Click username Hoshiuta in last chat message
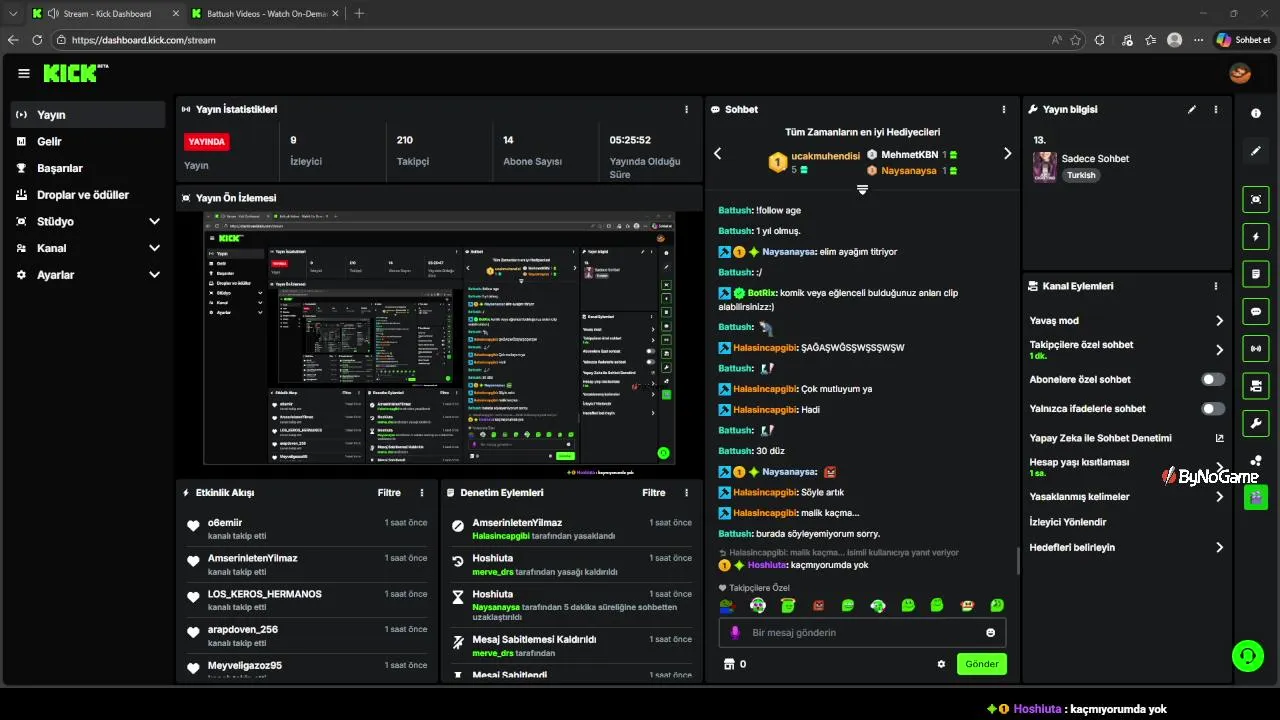 click(767, 565)
